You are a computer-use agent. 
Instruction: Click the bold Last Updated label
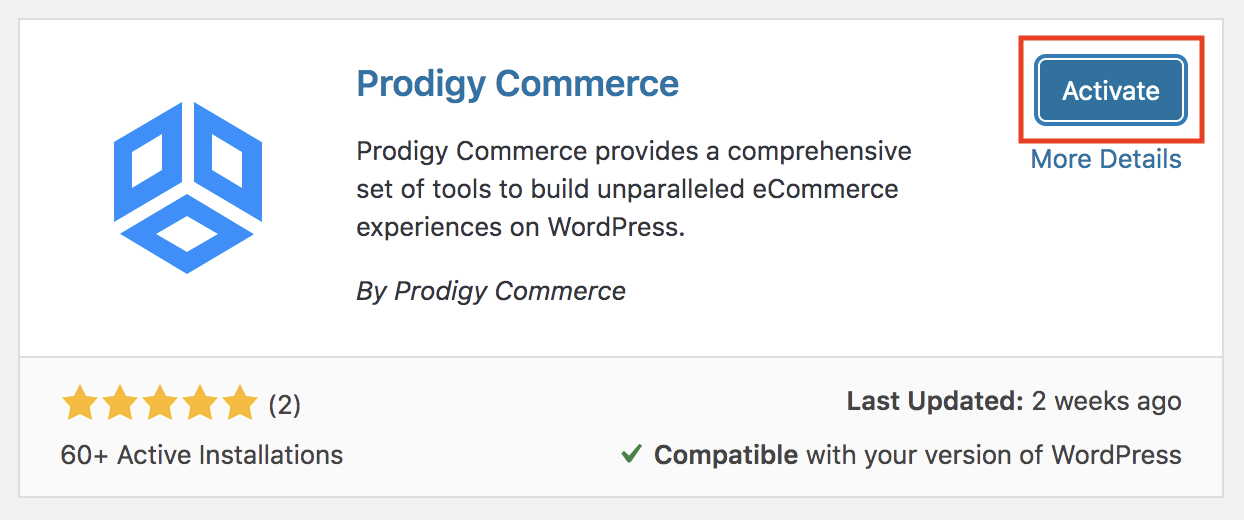coord(935,402)
